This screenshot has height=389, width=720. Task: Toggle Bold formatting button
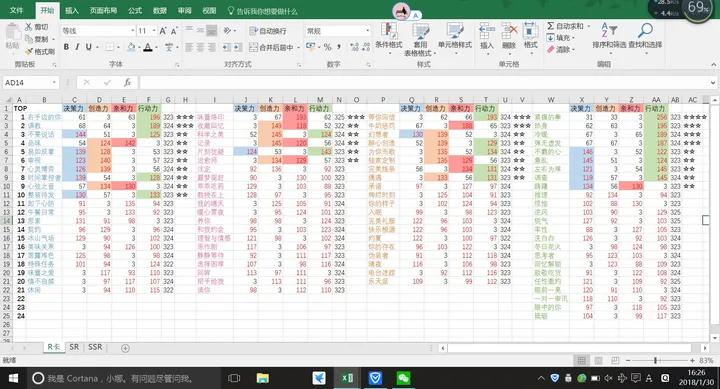66,47
